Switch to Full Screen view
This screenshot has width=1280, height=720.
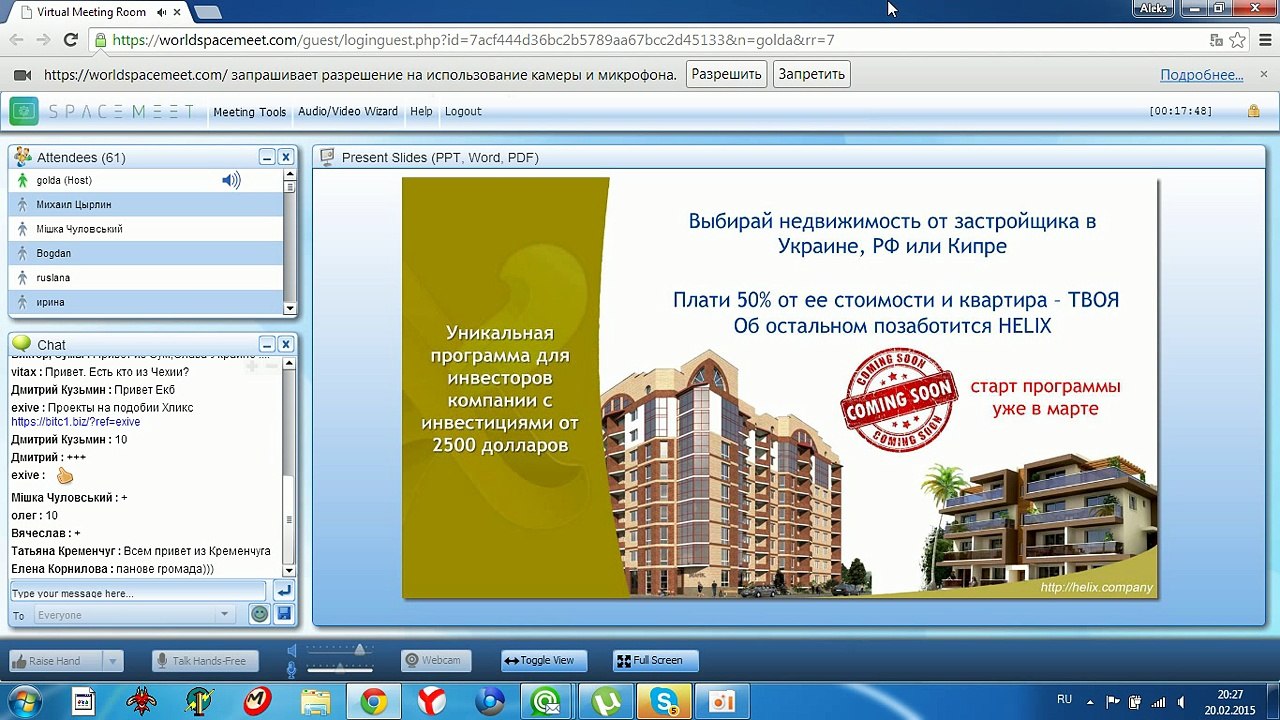[x=655, y=660]
